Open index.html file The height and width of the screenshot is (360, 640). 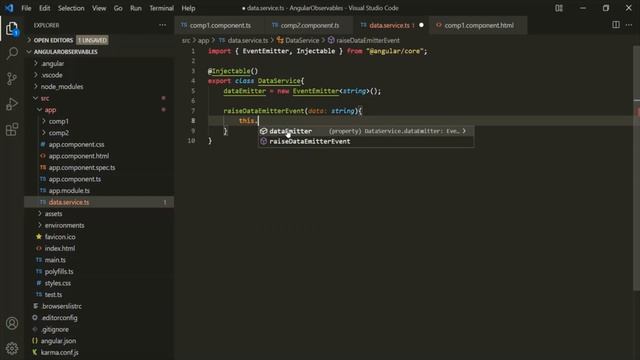(x=60, y=248)
